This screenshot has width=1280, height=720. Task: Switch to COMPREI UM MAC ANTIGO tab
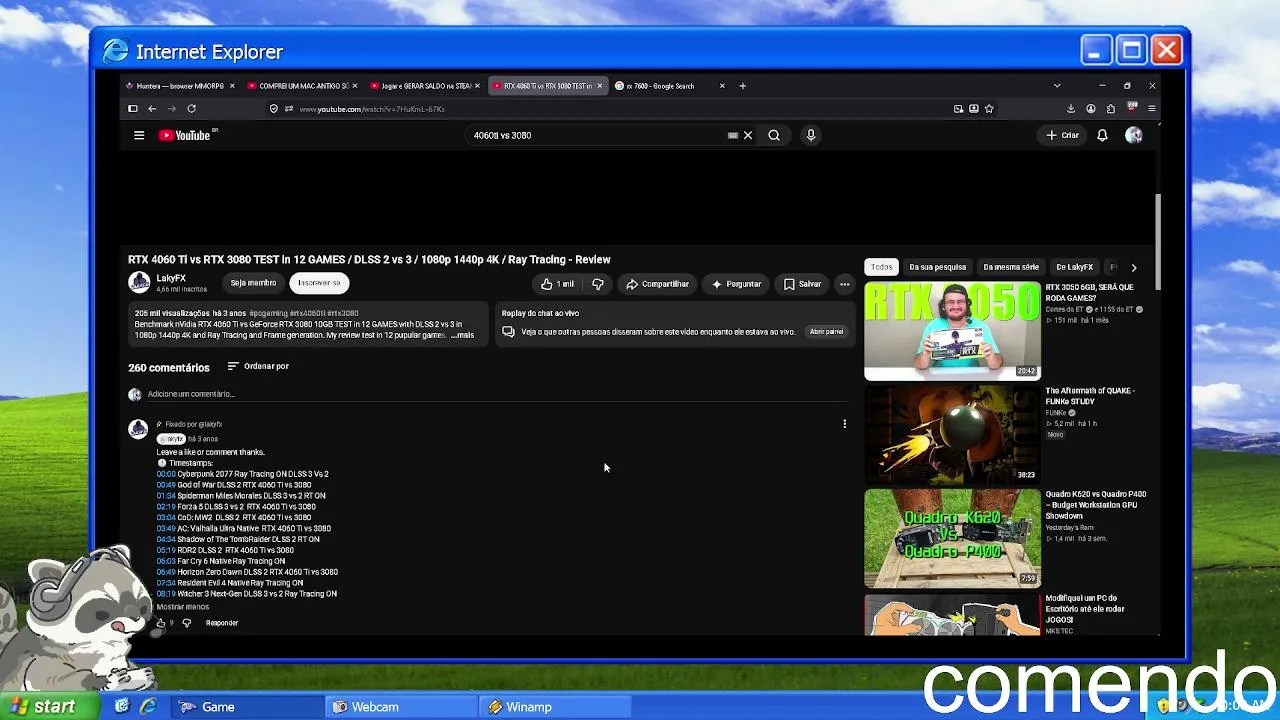303,86
